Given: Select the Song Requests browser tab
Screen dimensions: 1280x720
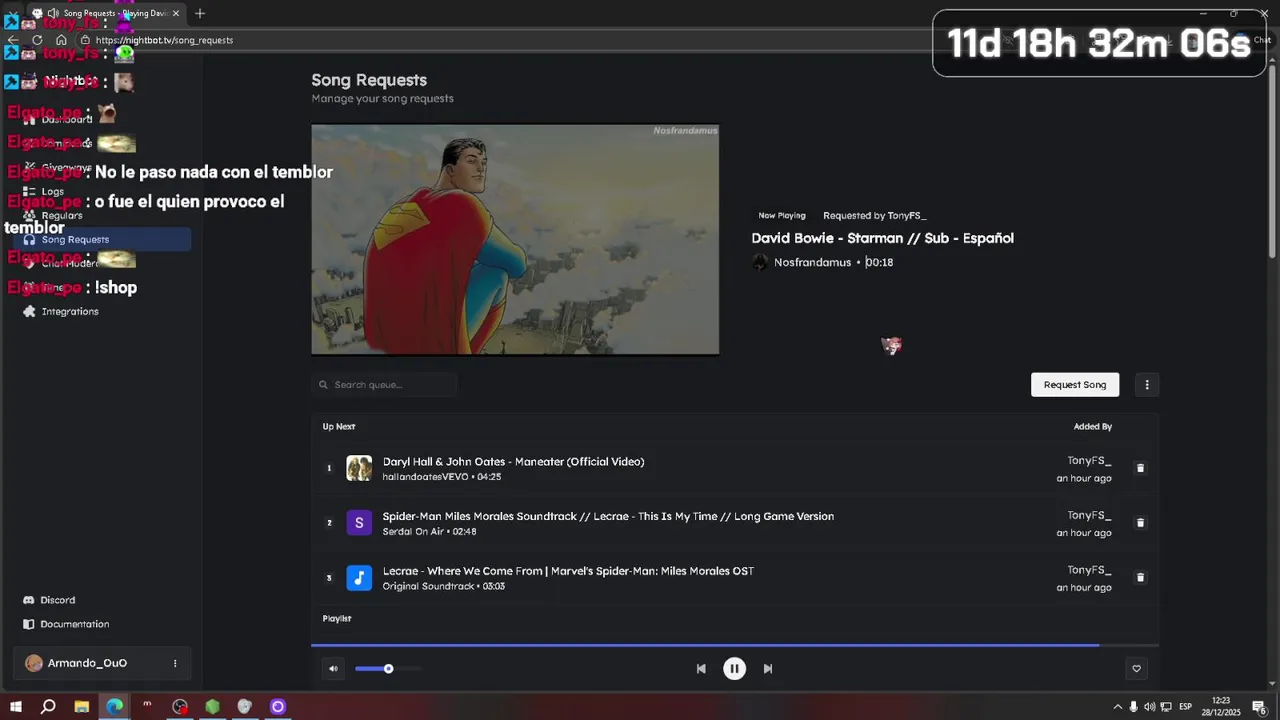Looking at the screenshot, I should (x=107, y=13).
